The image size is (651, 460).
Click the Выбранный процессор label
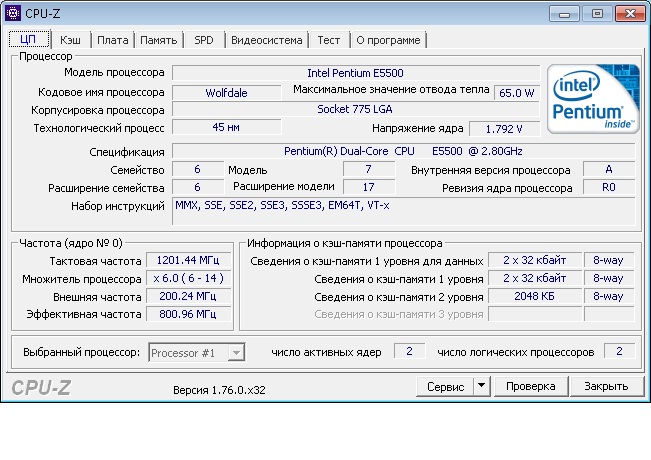81,352
